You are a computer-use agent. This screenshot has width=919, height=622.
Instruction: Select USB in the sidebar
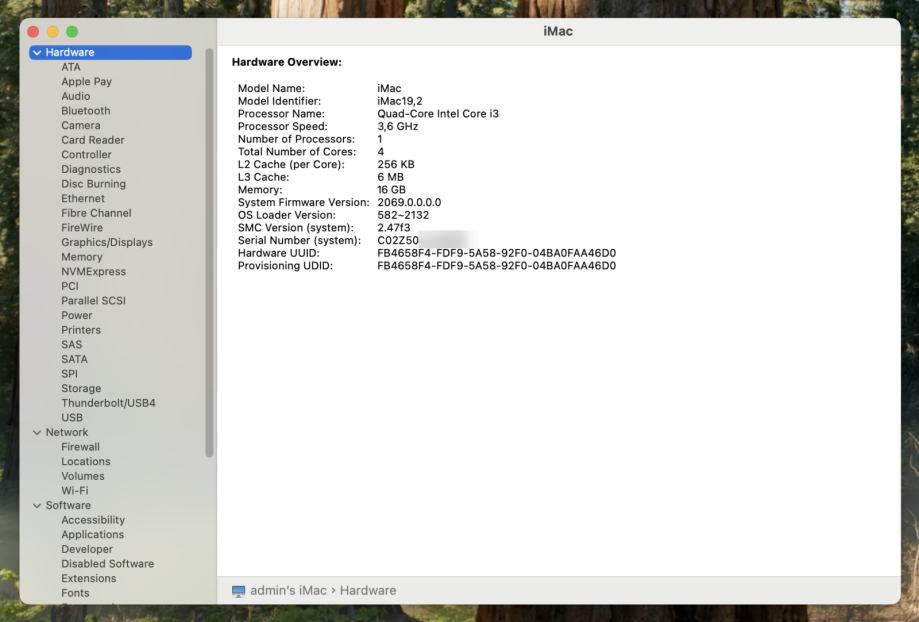point(72,418)
